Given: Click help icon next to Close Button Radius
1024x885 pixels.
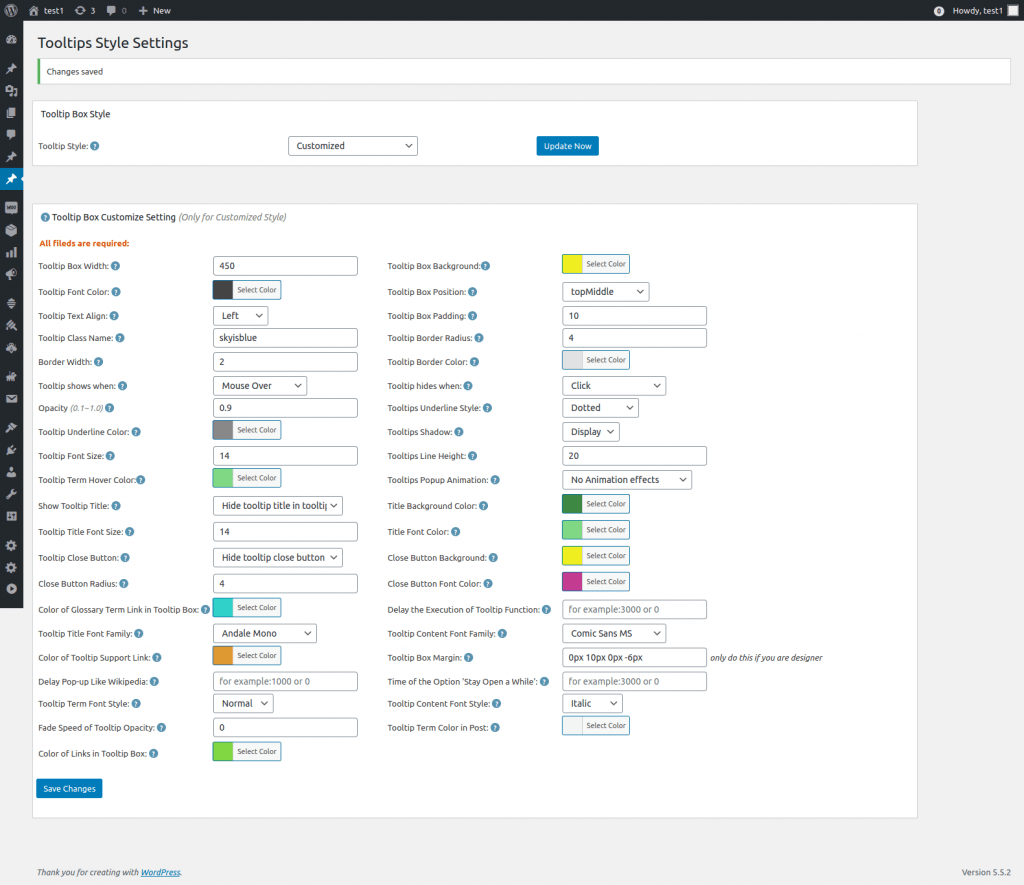Looking at the screenshot, I should point(124,584).
